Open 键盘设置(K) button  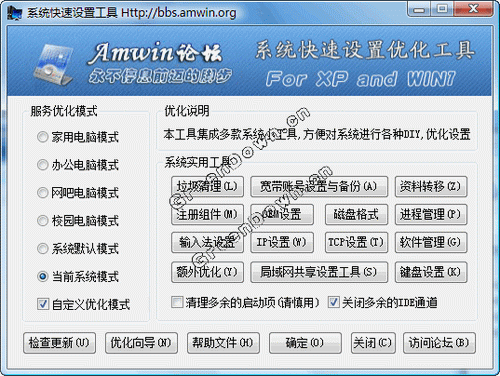click(431, 272)
